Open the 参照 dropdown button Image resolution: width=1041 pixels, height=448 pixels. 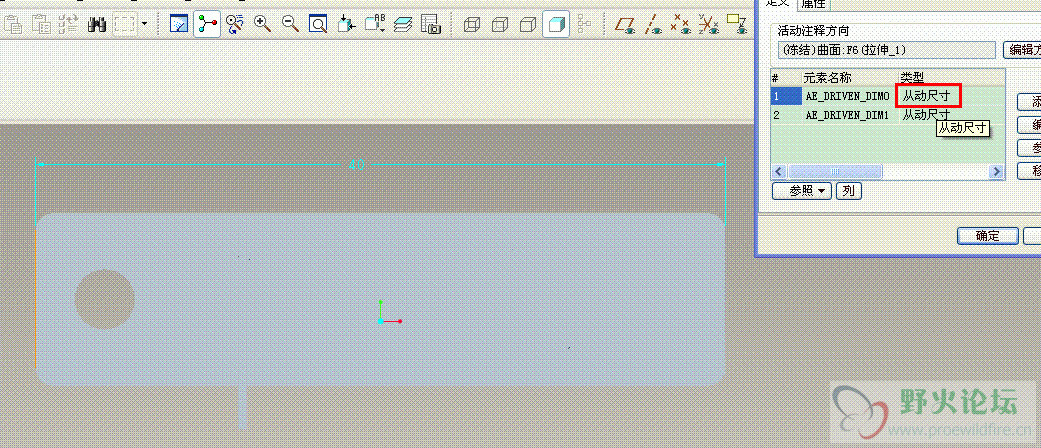pyautogui.click(x=803, y=191)
